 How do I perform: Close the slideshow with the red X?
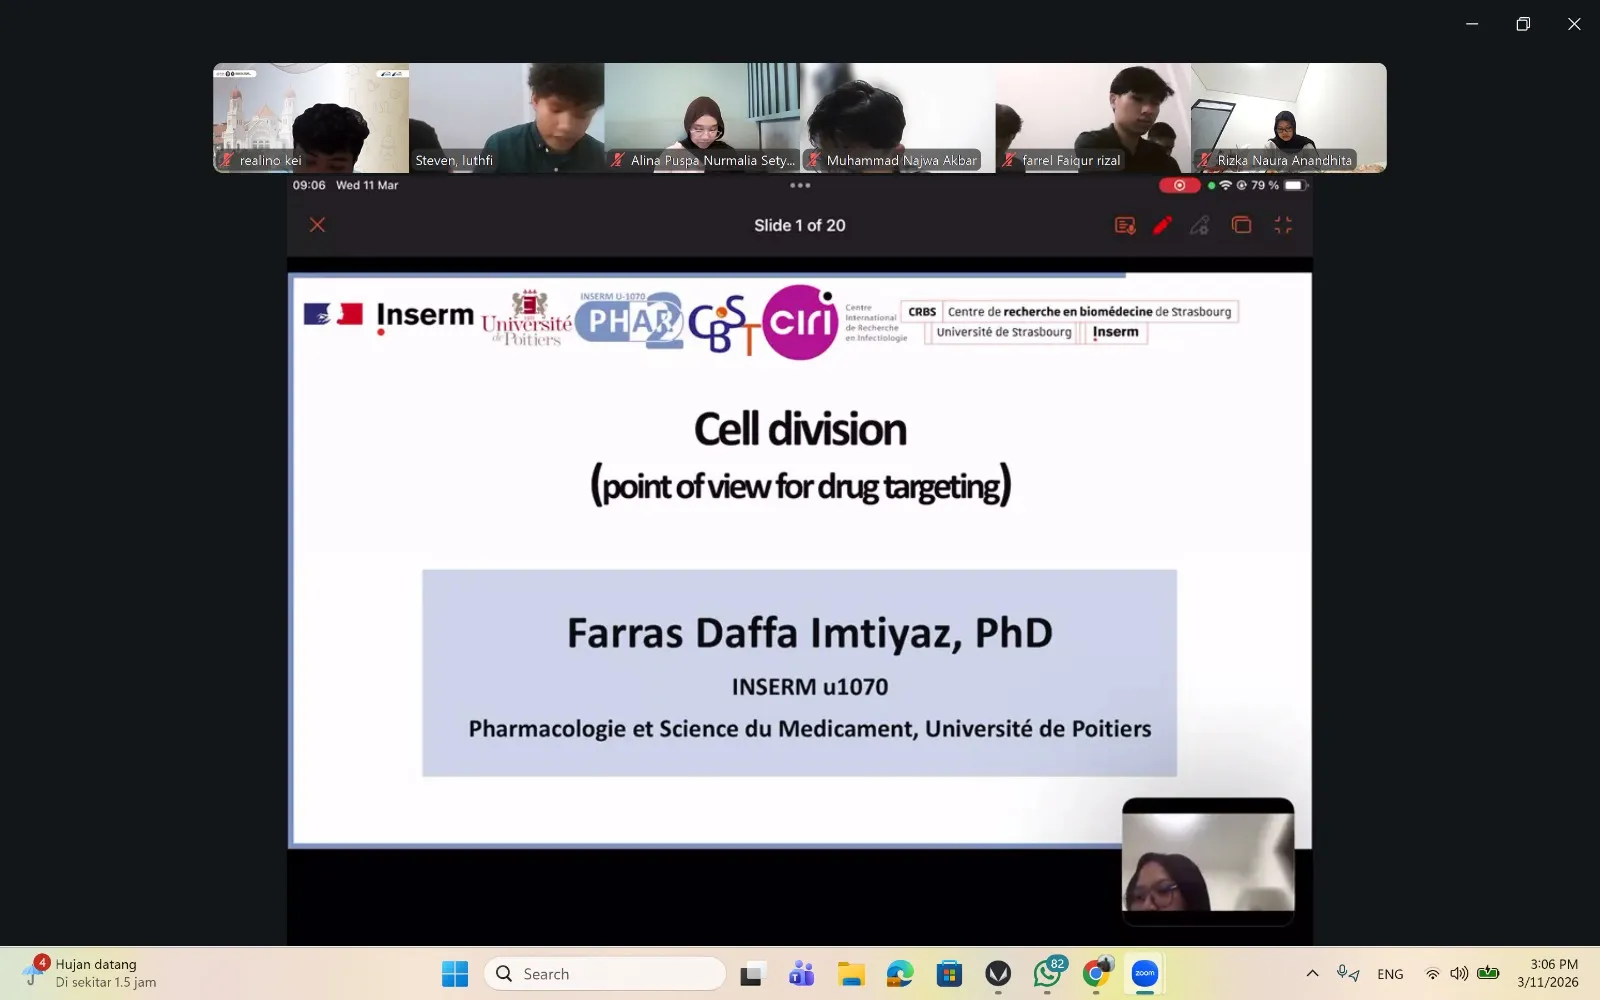317,225
